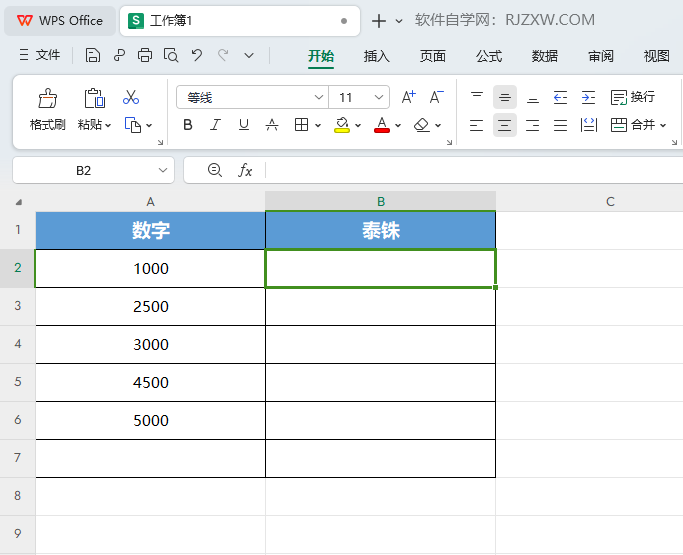Click the Undo arrow
683x555 pixels.
pyautogui.click(x=197, y=55)
